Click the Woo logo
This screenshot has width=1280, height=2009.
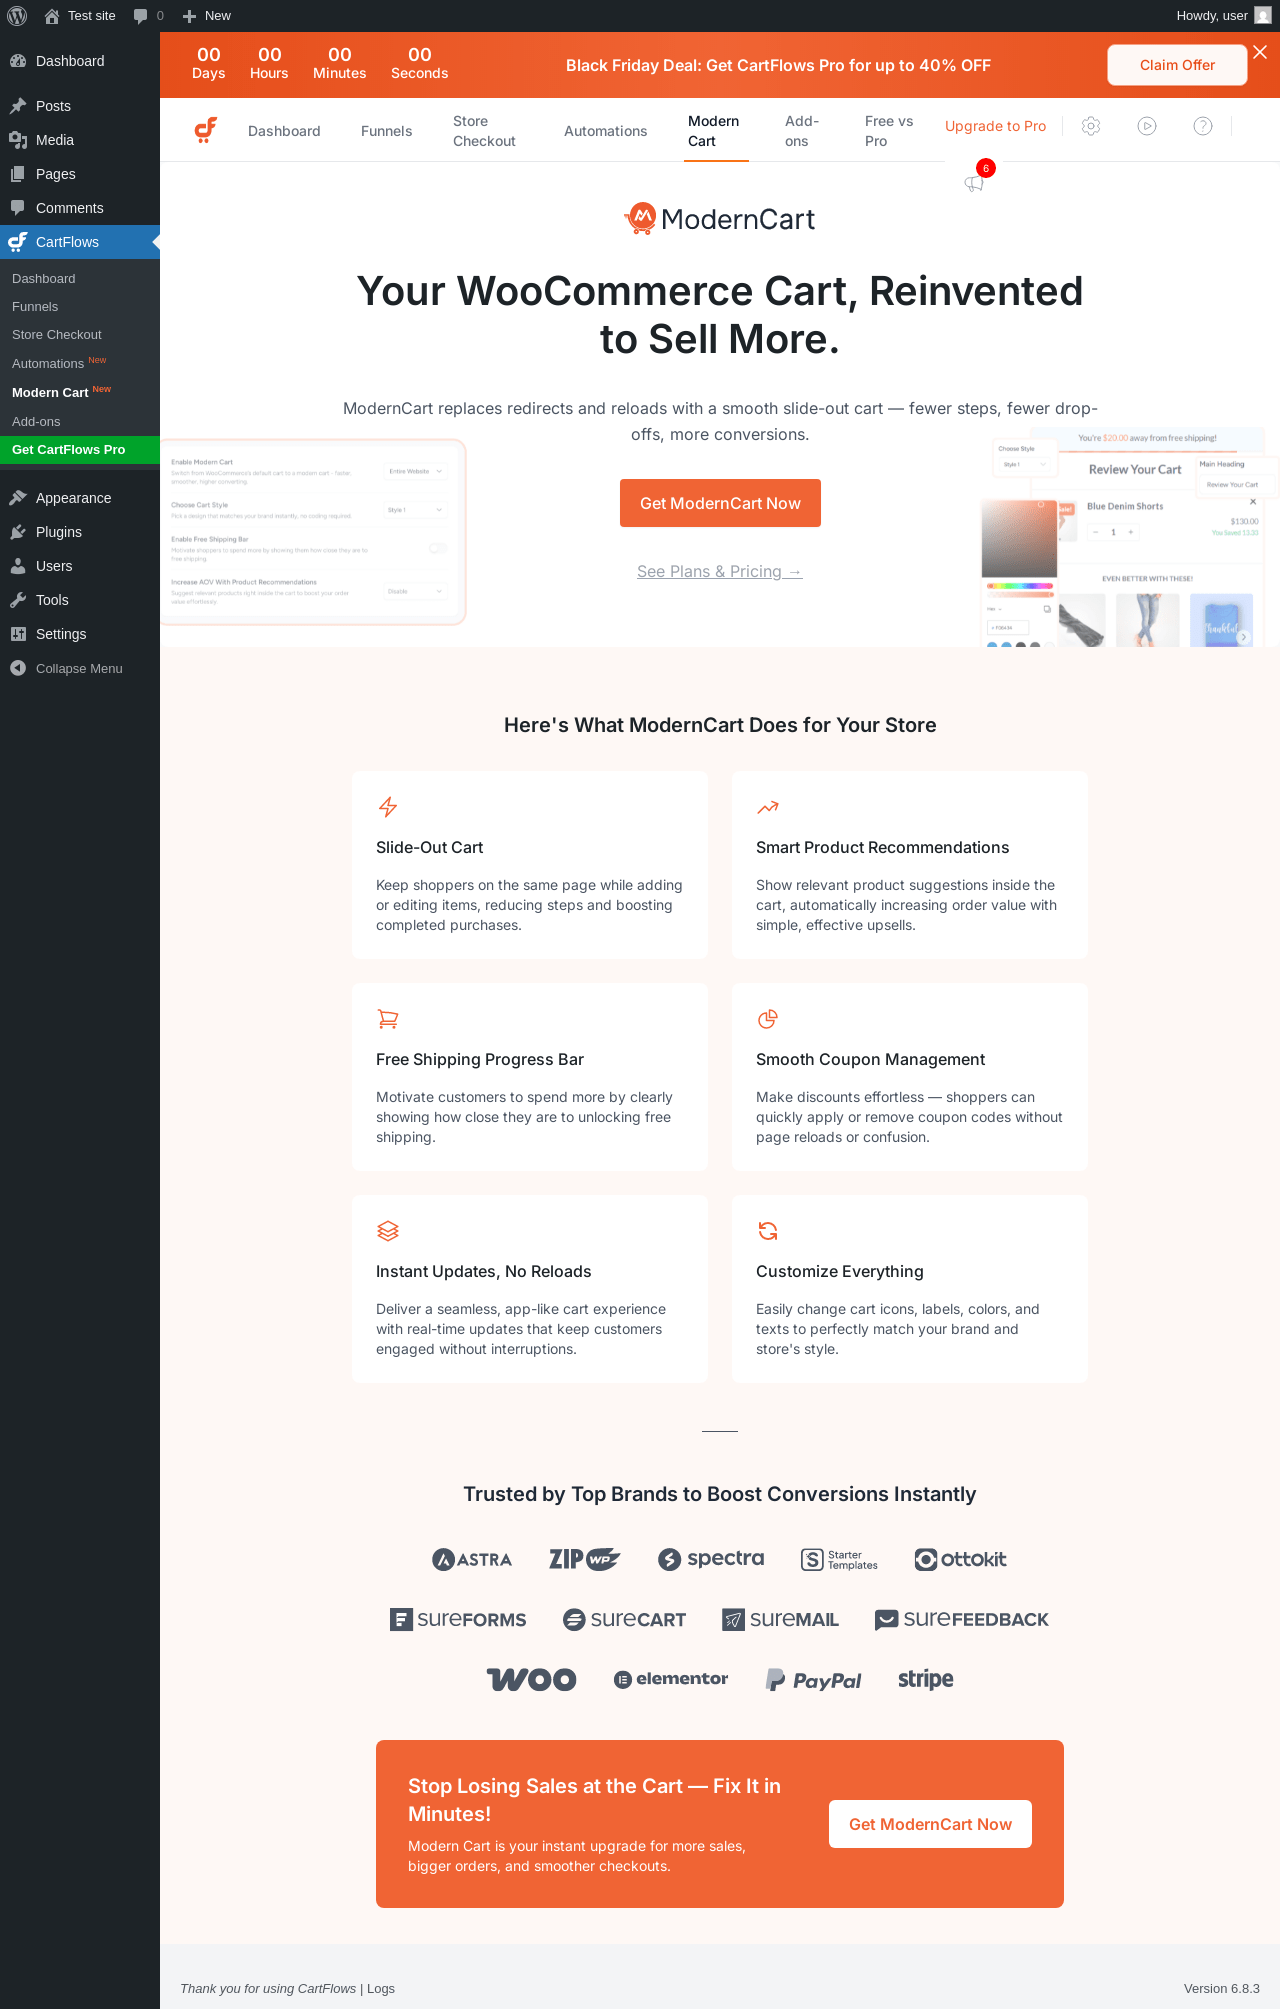(x=531, y=1679)
